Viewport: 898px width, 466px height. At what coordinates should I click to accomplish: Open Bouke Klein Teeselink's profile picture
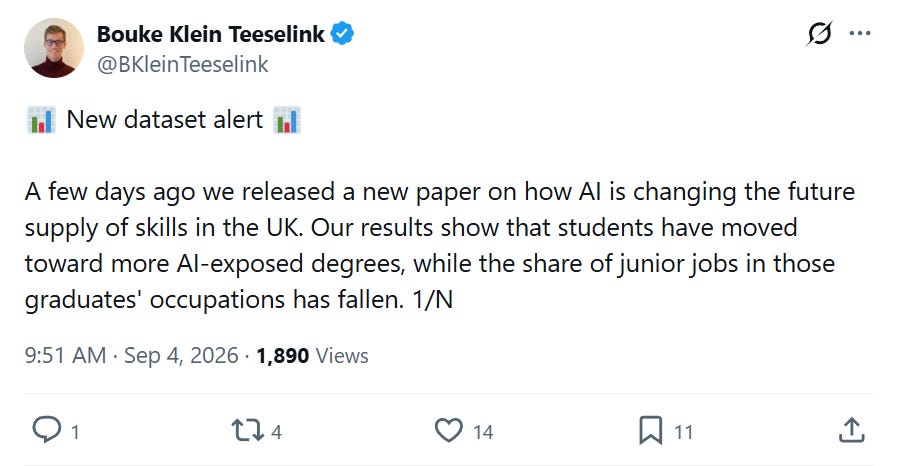tap(54, 48)
